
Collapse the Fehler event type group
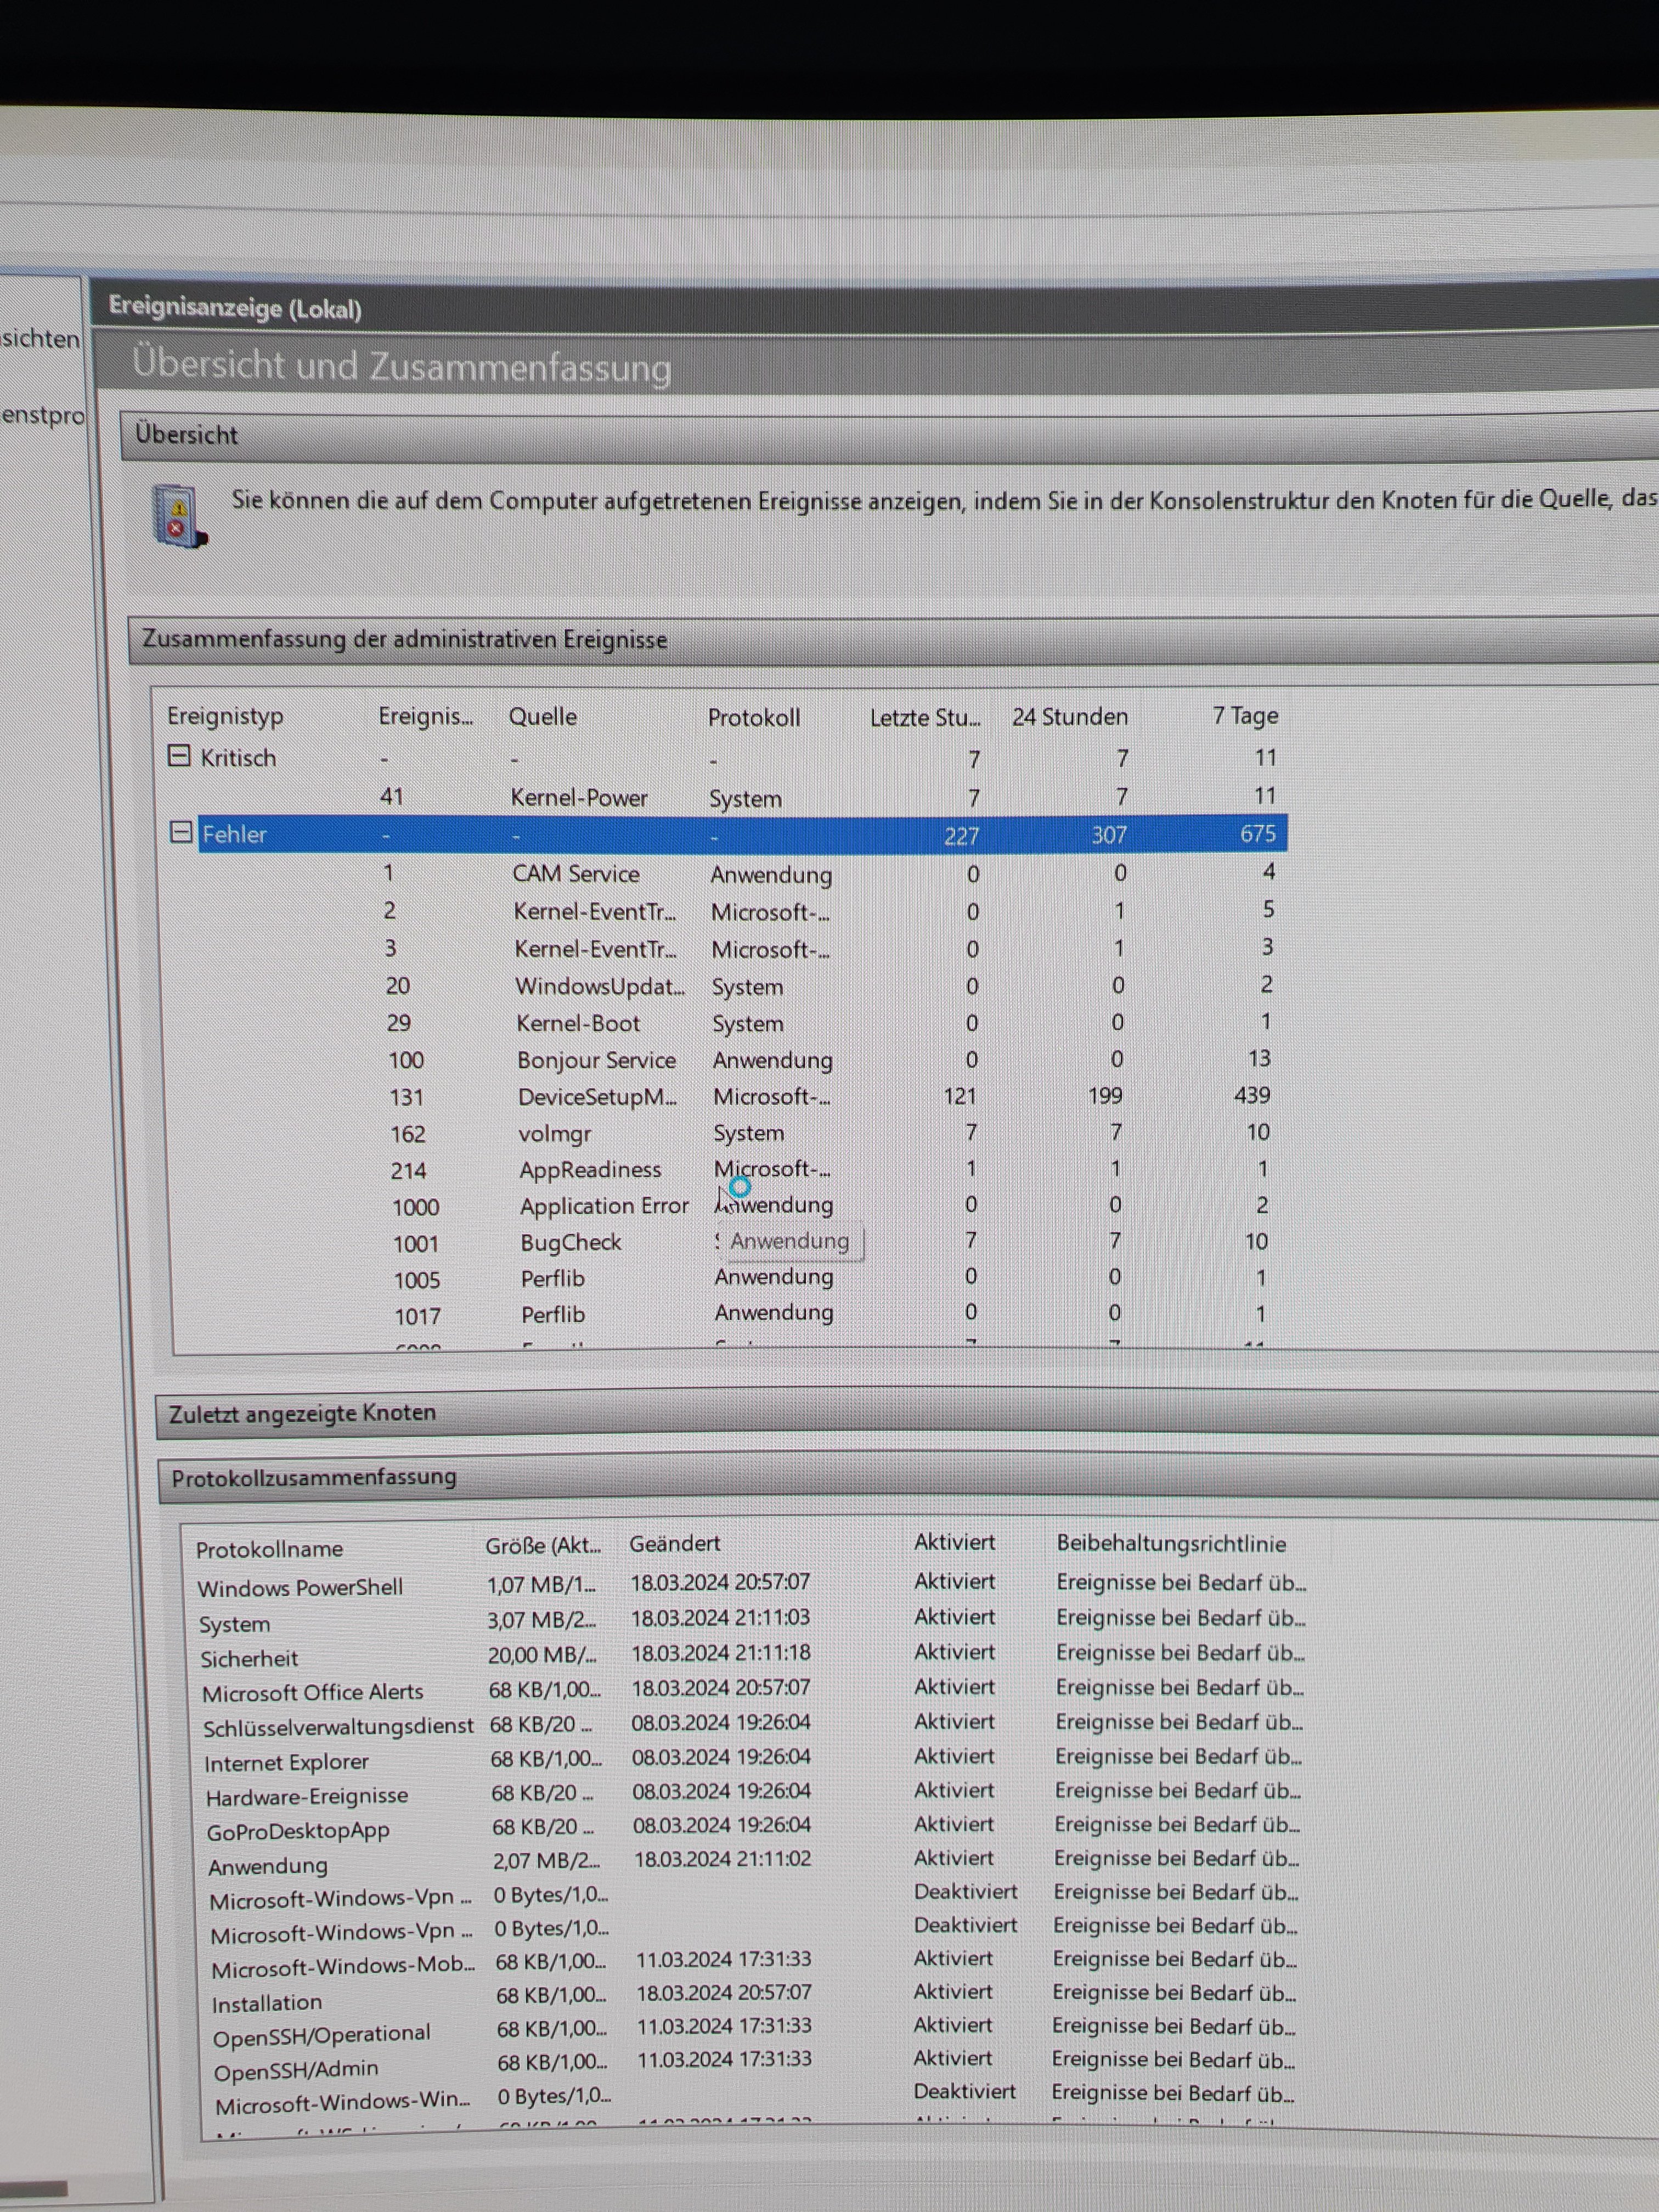coord(181,832)
